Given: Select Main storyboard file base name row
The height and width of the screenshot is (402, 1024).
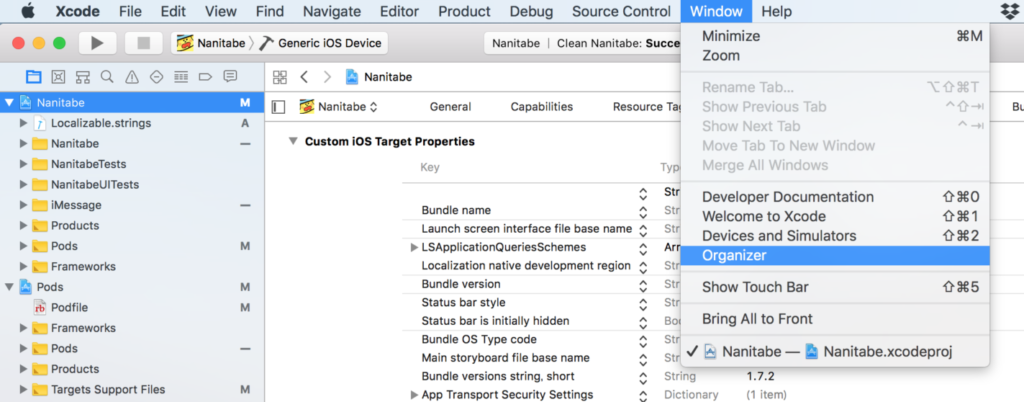Looking at the screenshot, I should point(505,358).
